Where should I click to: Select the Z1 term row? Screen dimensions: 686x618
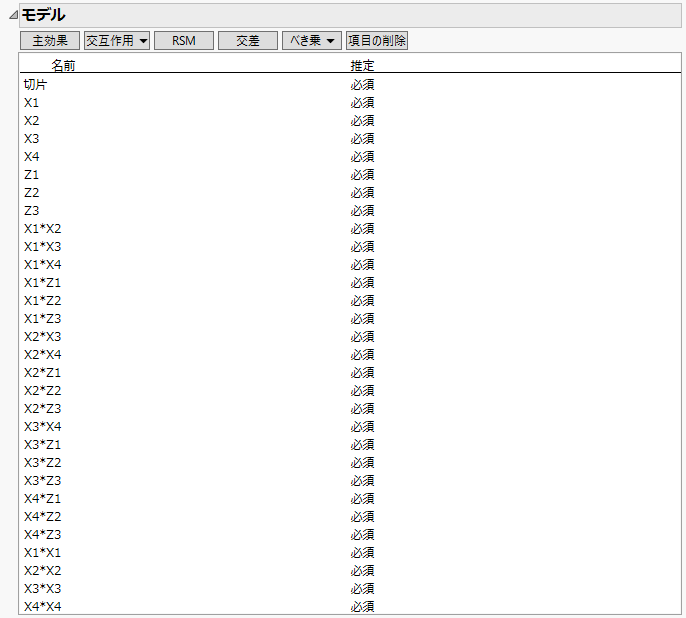coord(32,175)
